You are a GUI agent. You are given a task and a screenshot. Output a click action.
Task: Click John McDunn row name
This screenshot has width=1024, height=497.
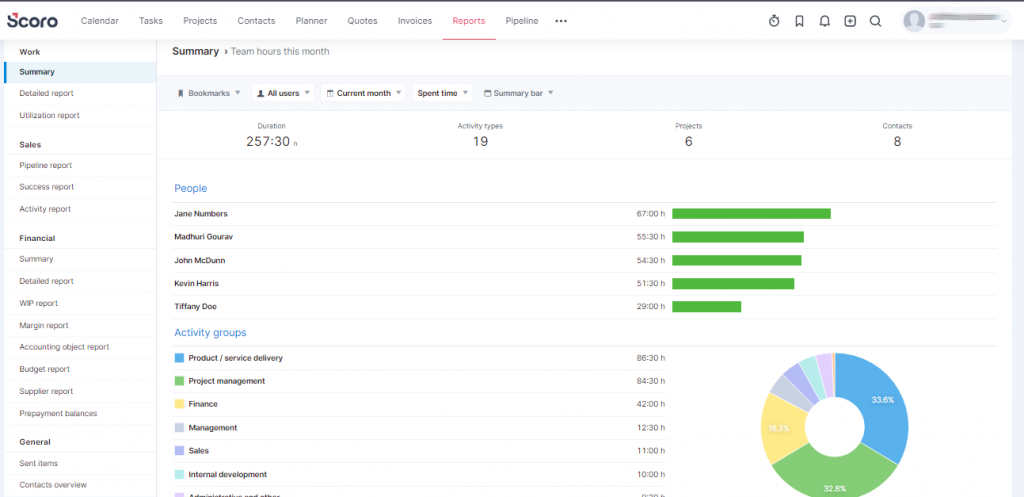tap(200, 260)
